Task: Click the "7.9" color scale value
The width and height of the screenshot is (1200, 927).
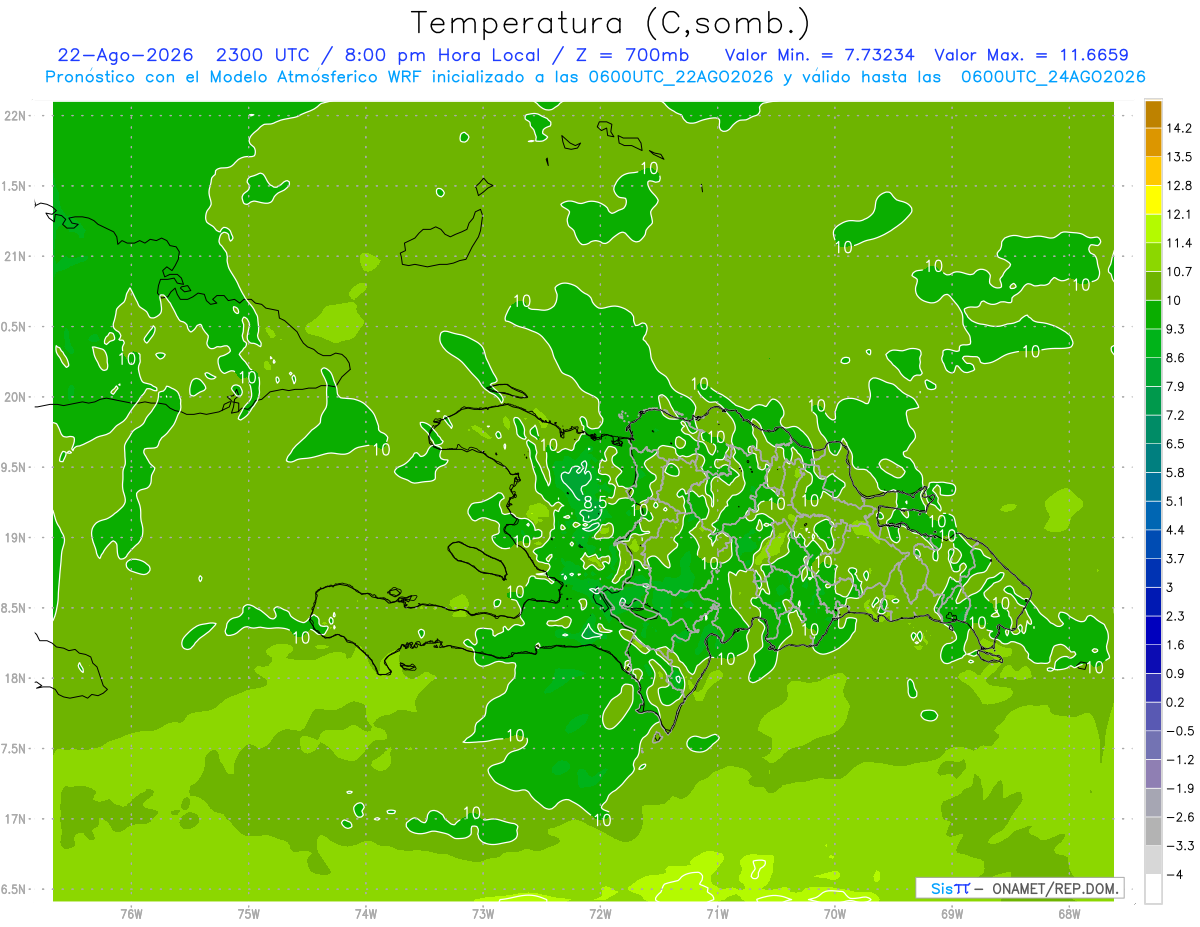Action: click(1176, 386)
